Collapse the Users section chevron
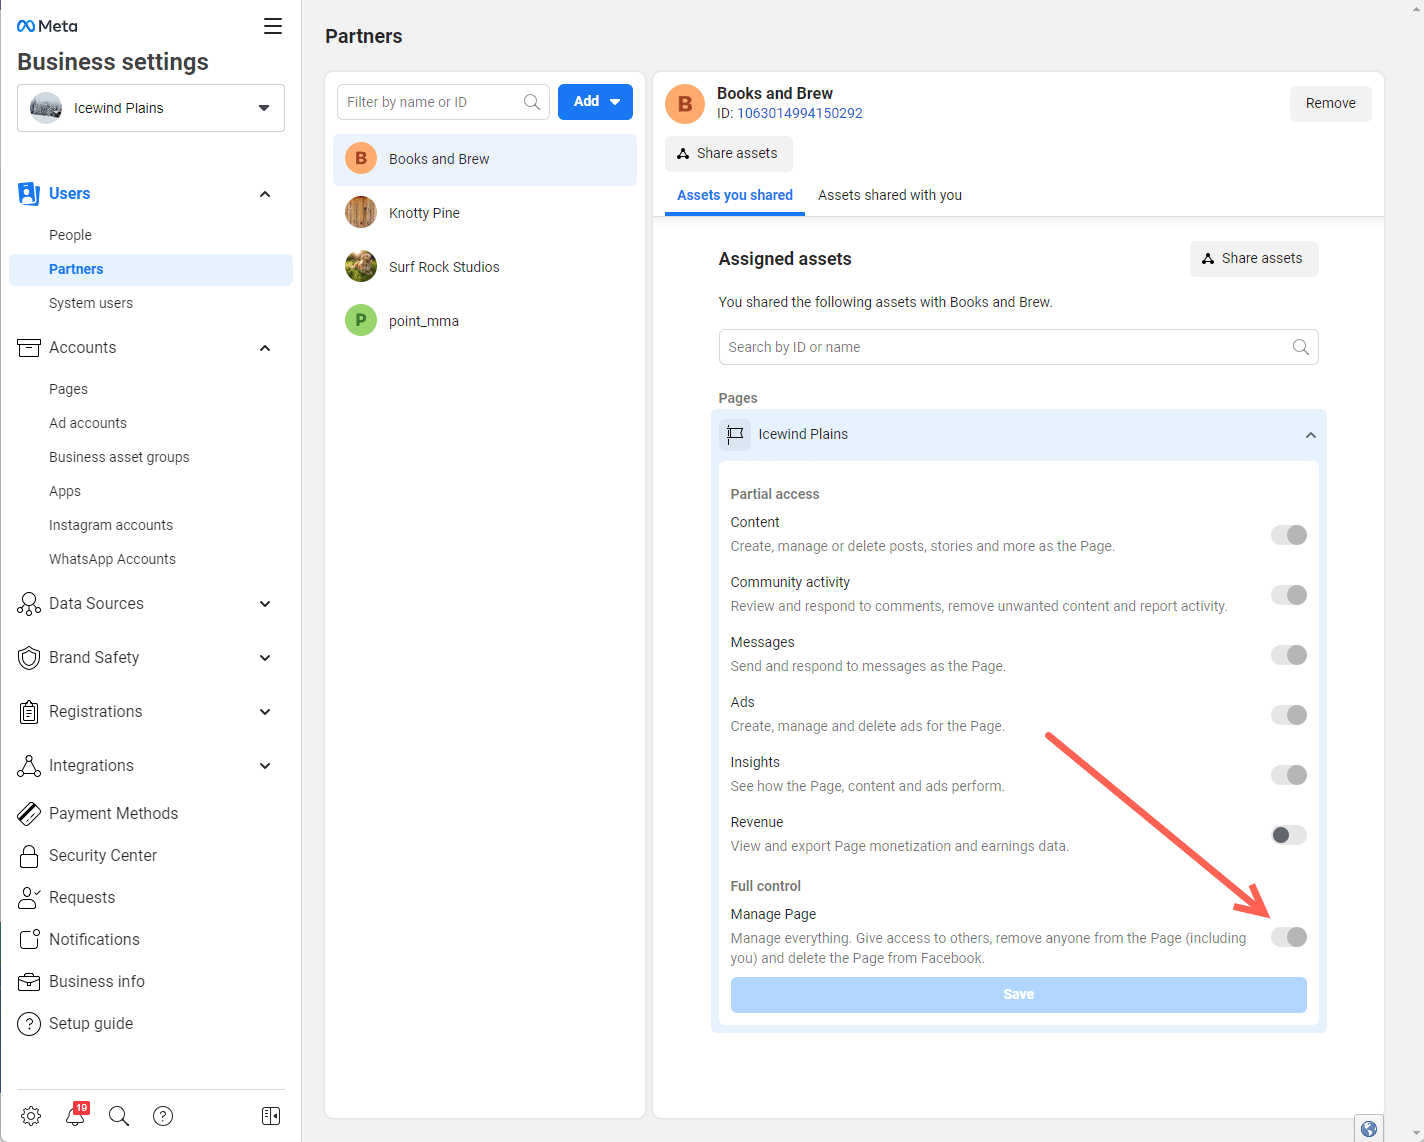Viewport: 1424px width, 1142px height. tap(265, 194)
